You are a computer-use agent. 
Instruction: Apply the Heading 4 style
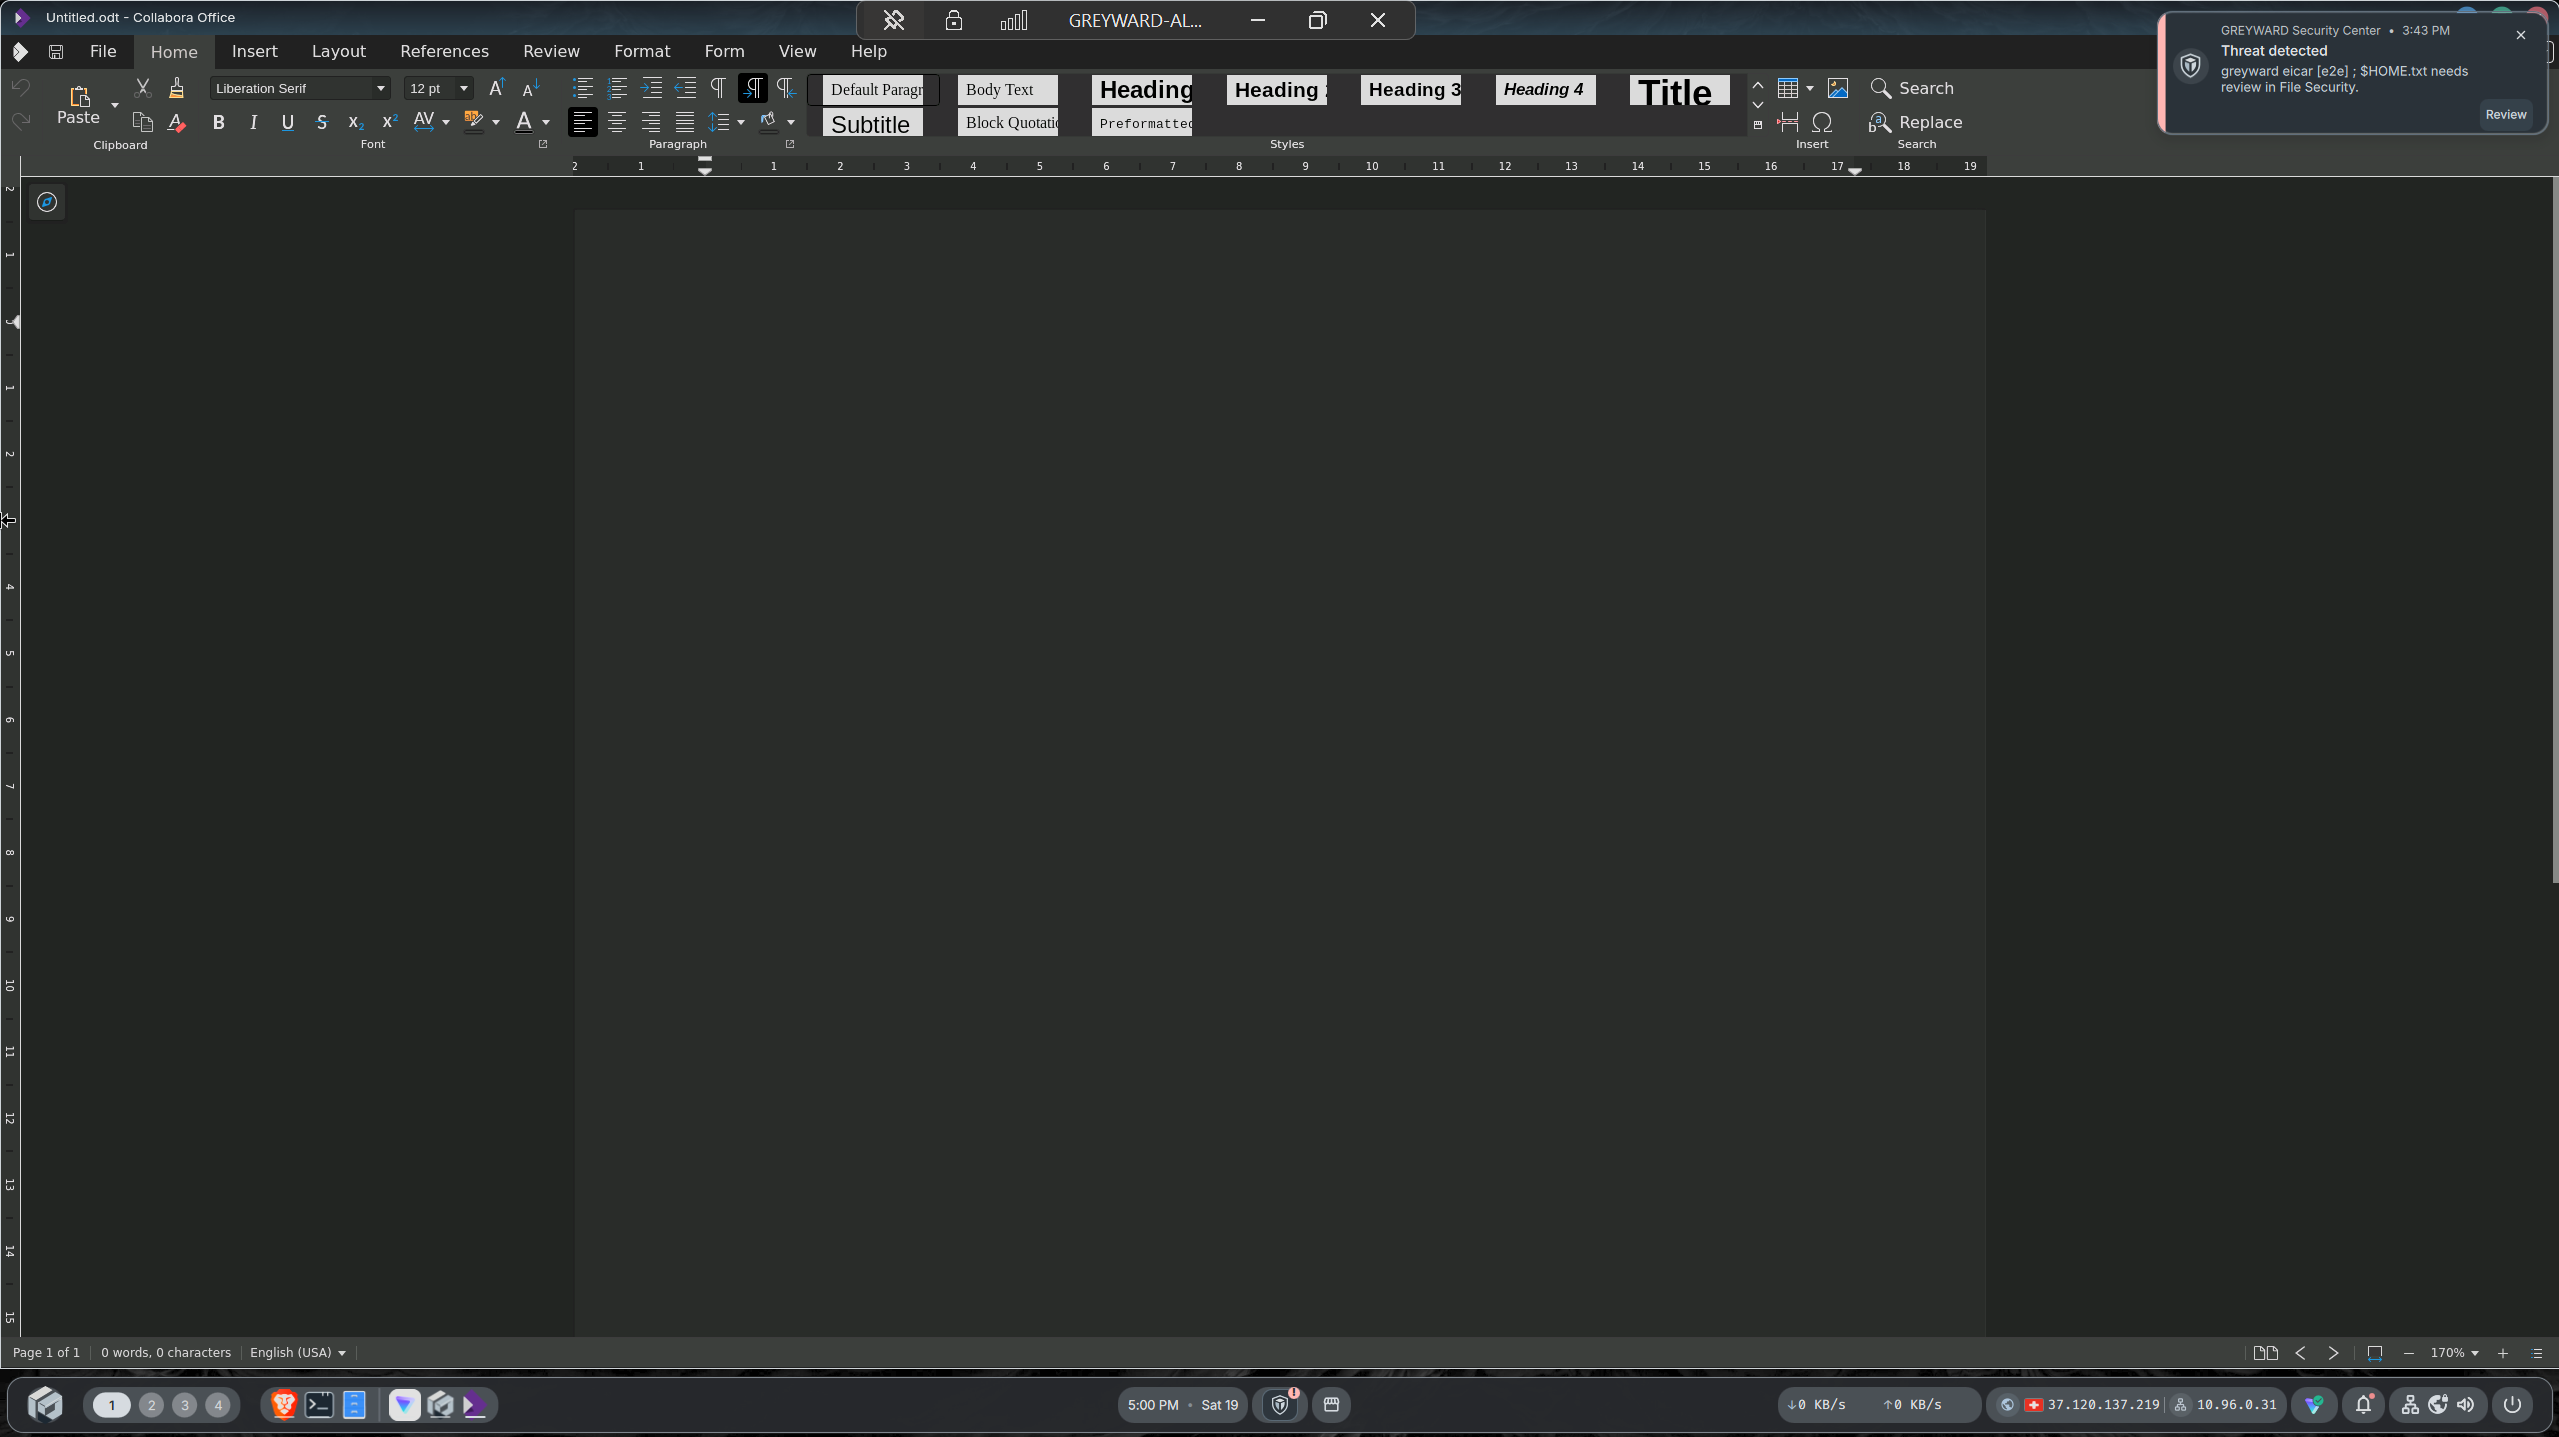pos(1546,89)
